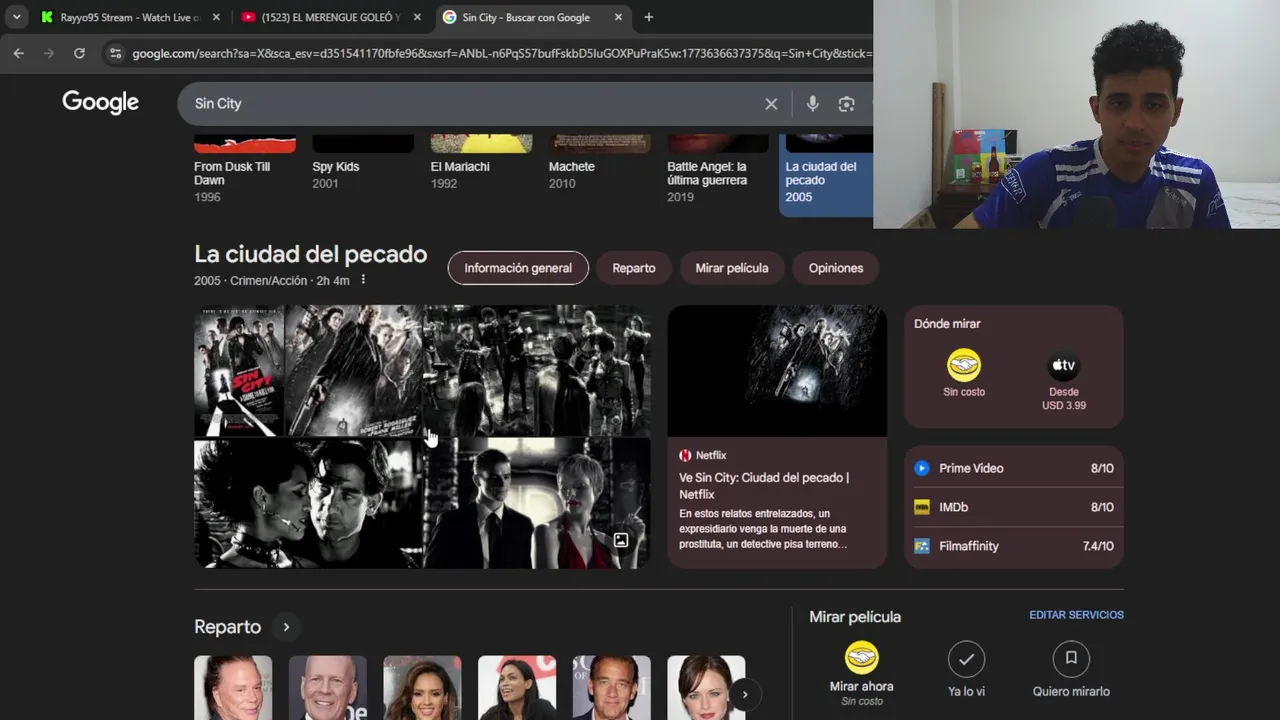Click the Prime Video play icon
Screen dimensions: 1280x720
click(922, 468)
